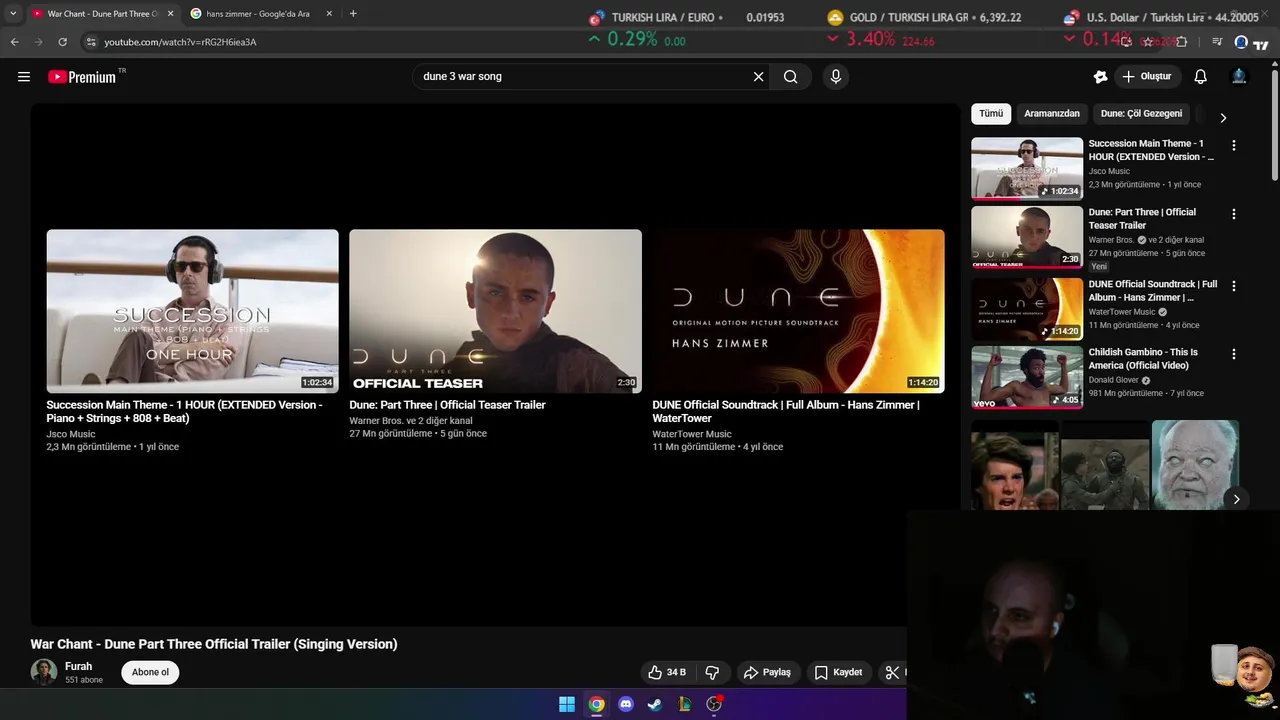Open the clip scissors button
Viewport: 1280px width, 720px height.
click(892, 672)
